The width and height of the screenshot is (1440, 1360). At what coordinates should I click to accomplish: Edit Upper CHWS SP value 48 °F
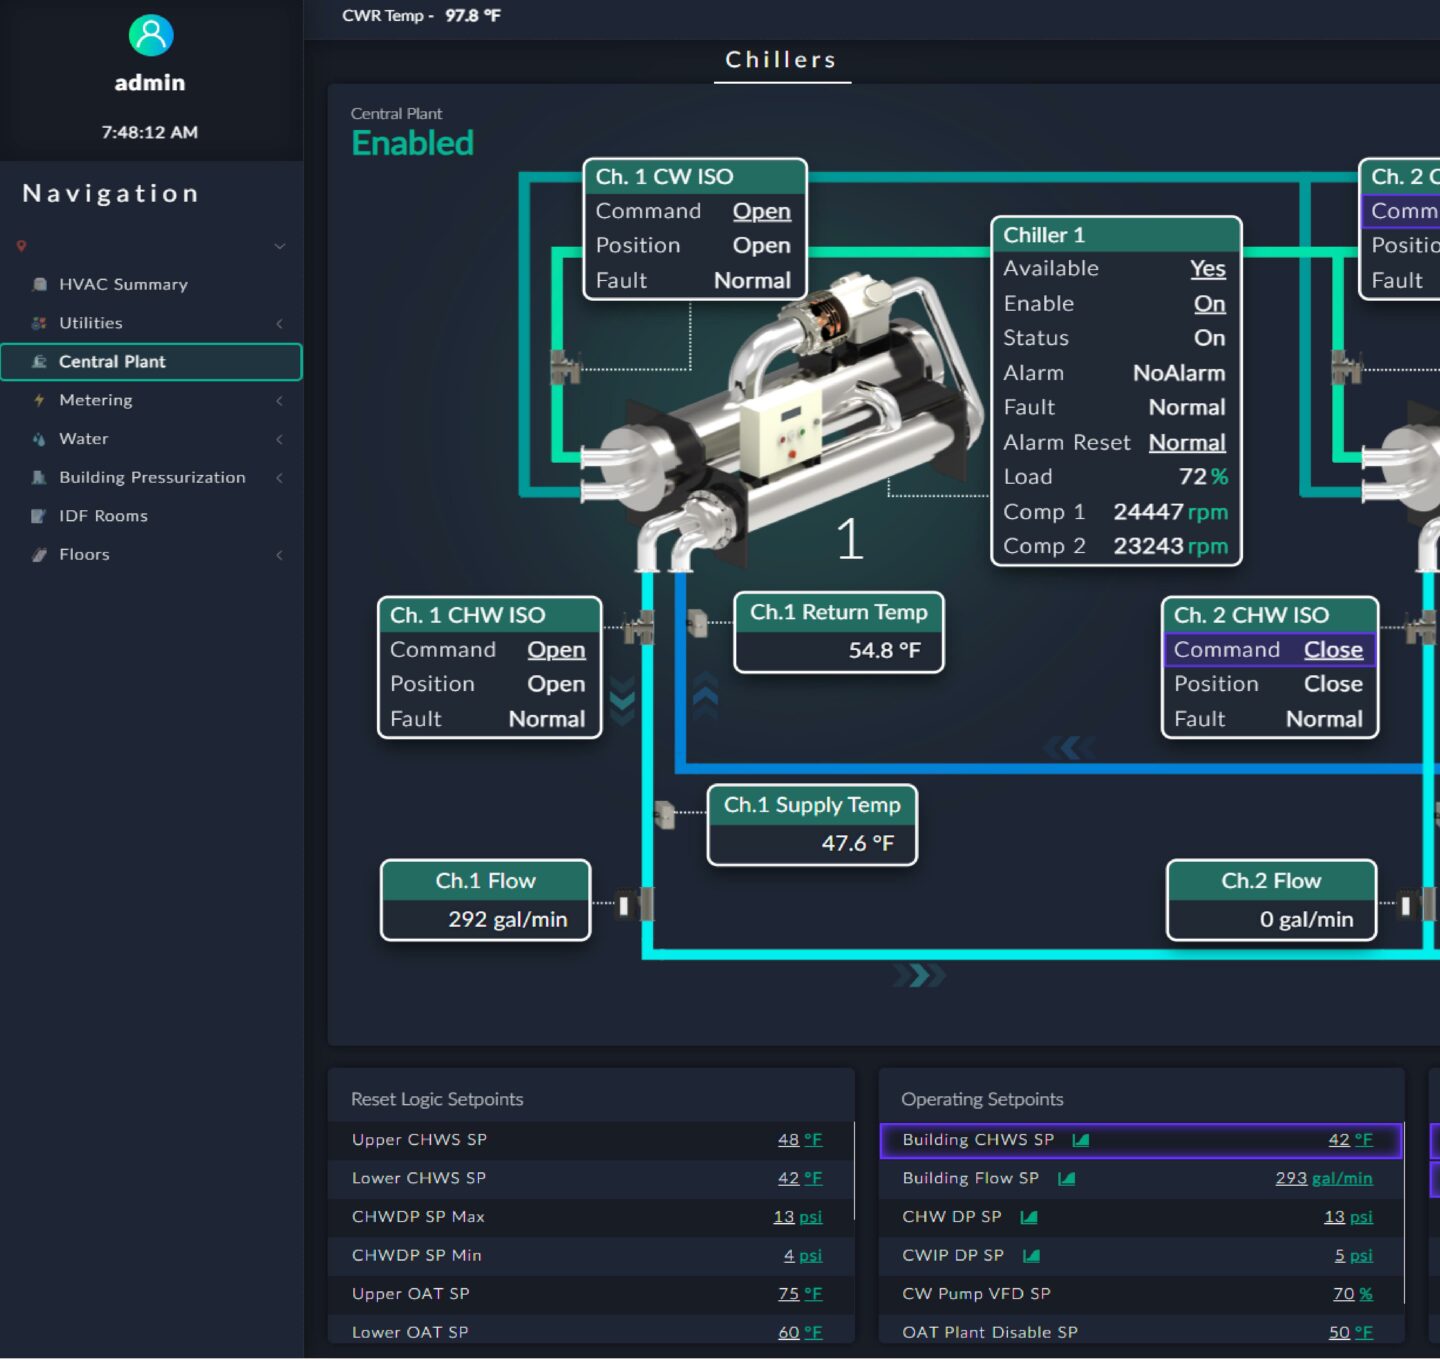pos(800,1140)
